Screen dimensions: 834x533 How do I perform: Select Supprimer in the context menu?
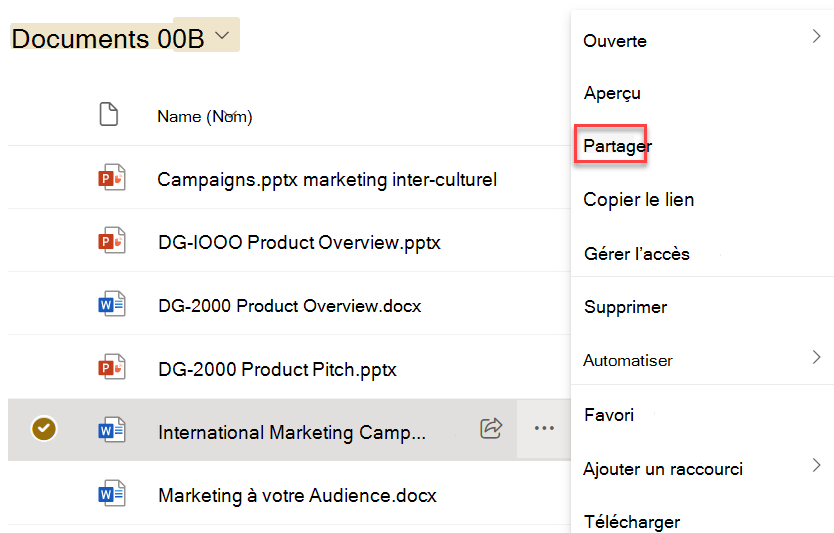(x=626, y=307)
